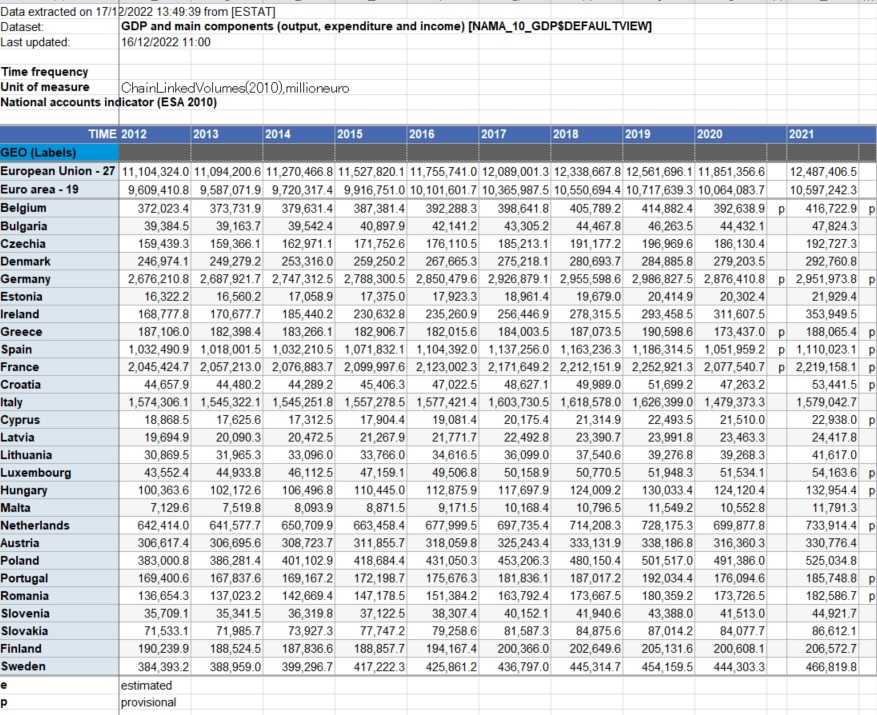The width and height of the screenshot is (877, 715).
Task: Click the 2012 column header cell
Action: click(154, 134)
